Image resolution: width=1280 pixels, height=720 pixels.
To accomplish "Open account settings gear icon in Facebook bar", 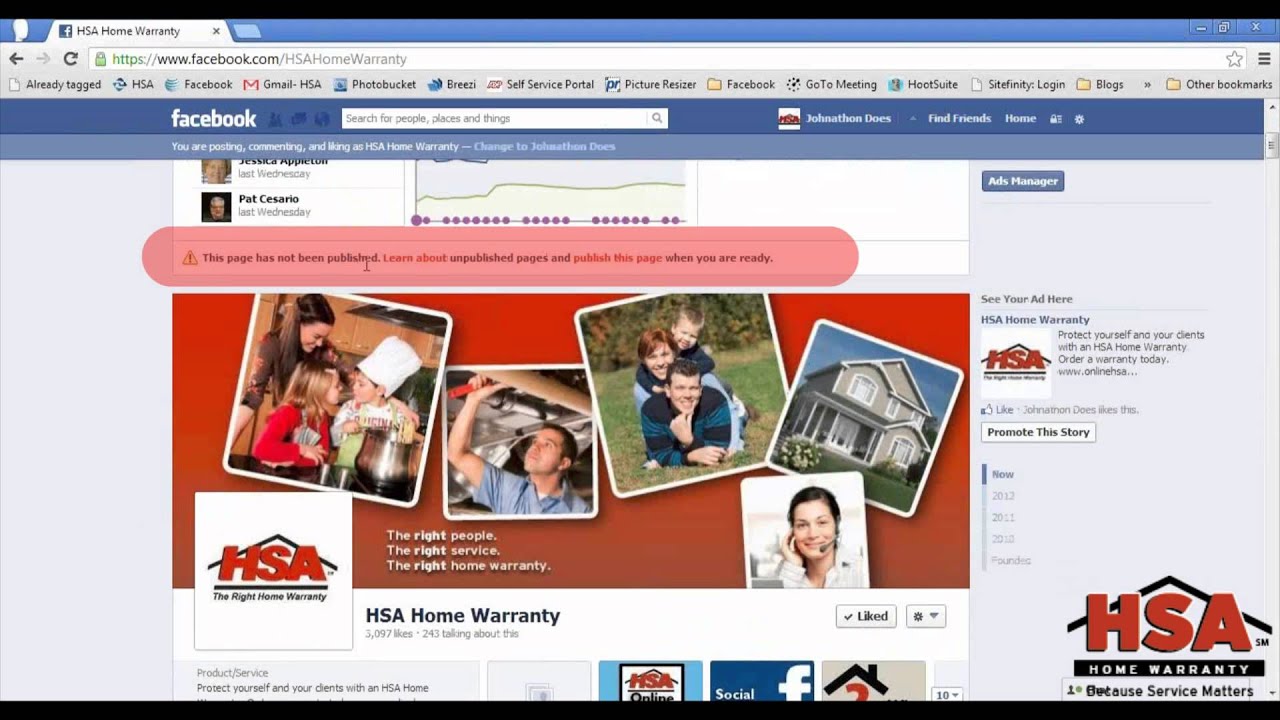I will 1079,119.
